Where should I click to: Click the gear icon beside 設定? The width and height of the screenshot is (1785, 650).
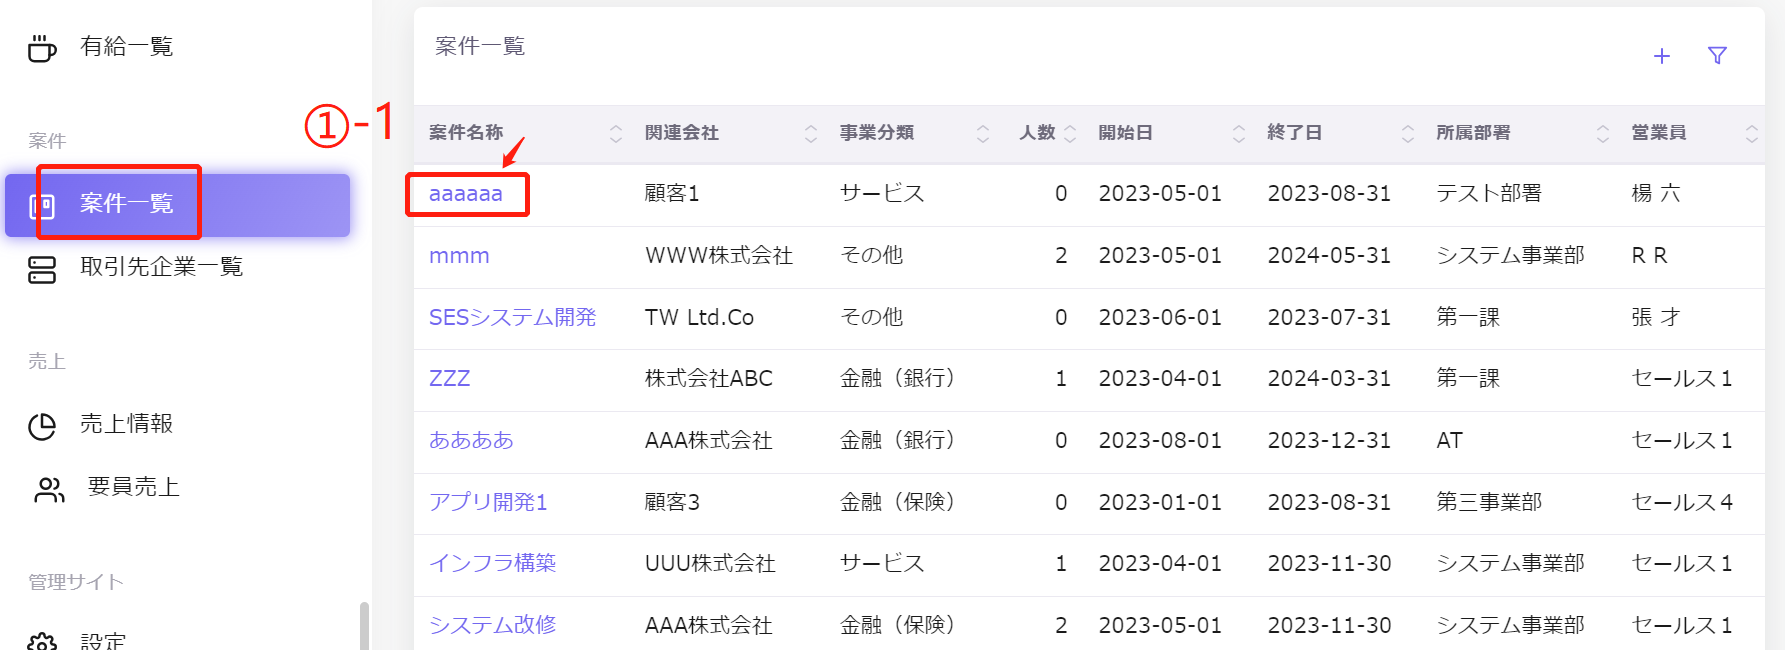pyautogui.click(x=42, y=642)
